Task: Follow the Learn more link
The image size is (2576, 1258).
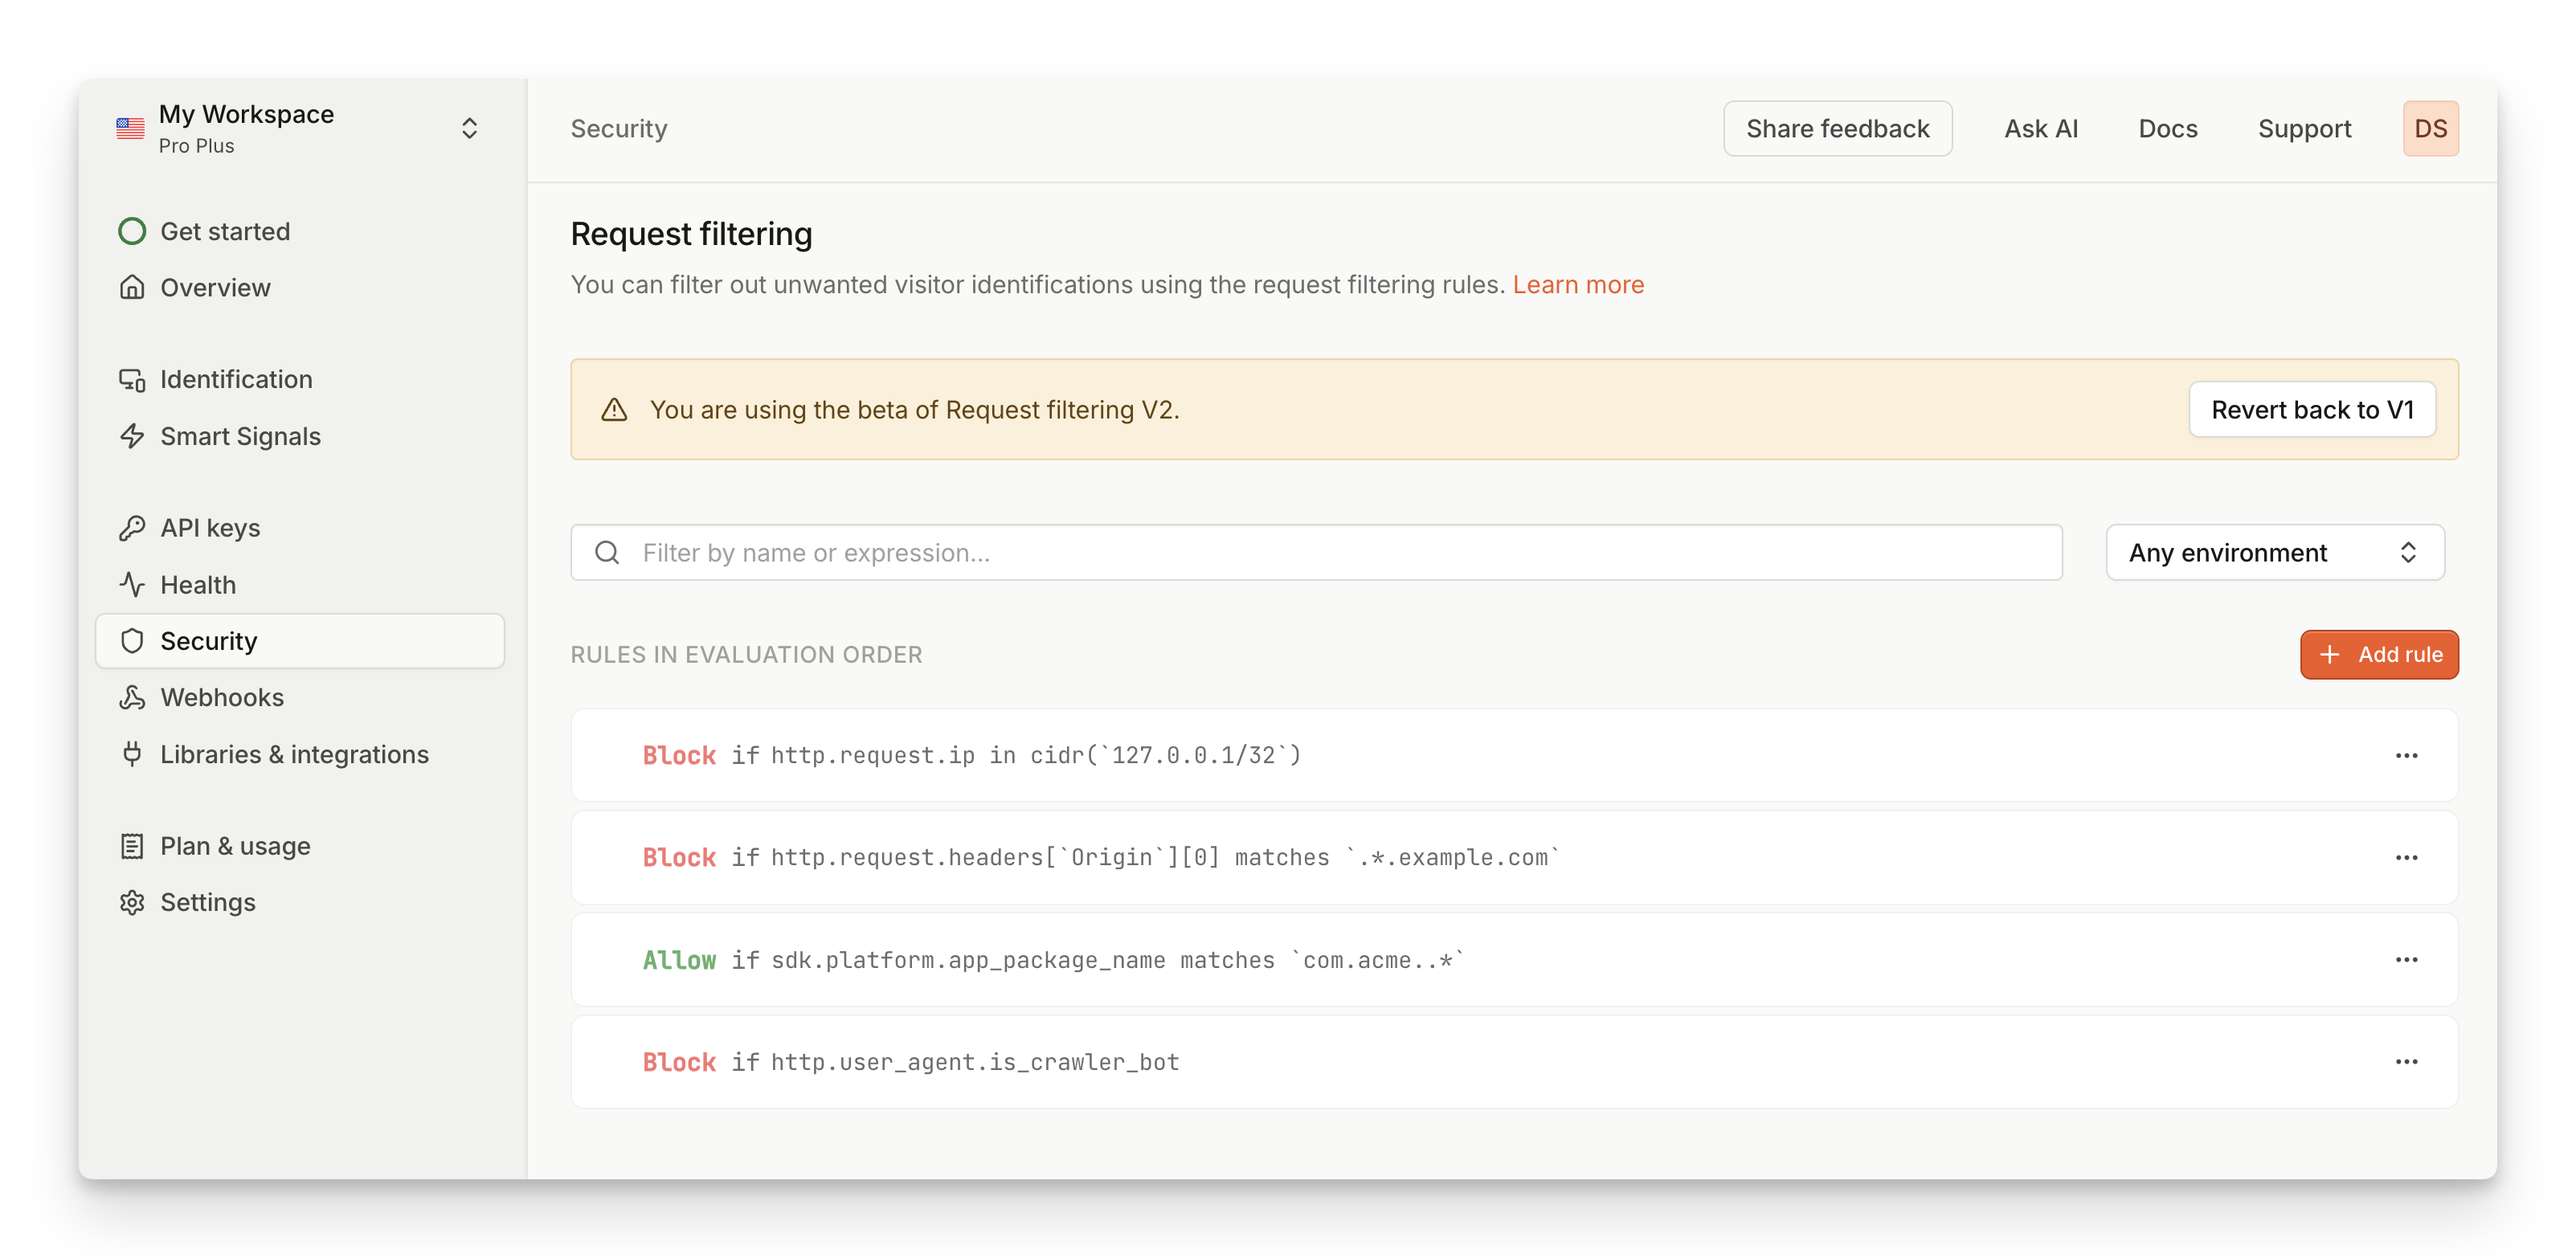Action: pyautogui.click(x=1577, y=285)
